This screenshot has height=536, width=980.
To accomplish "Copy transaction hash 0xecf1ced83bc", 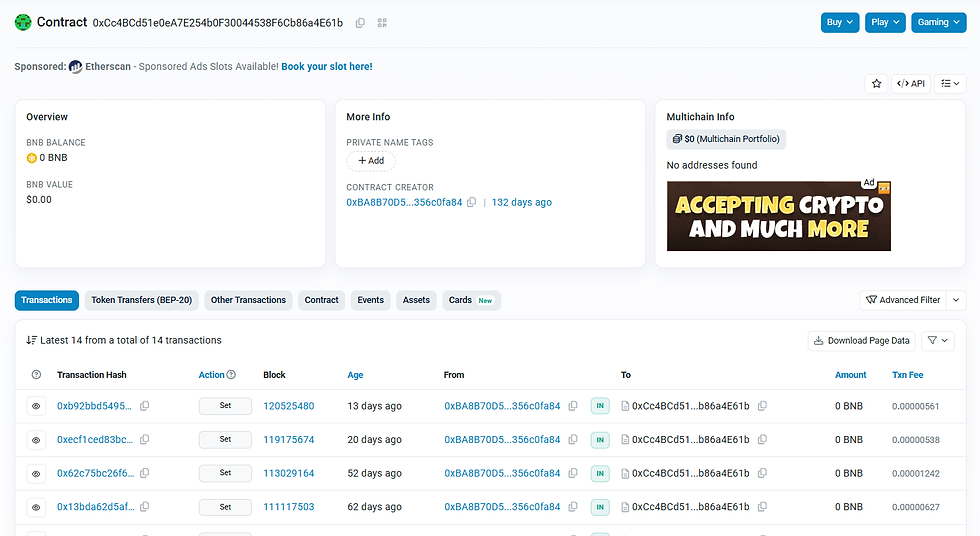I will click(144, 440).
